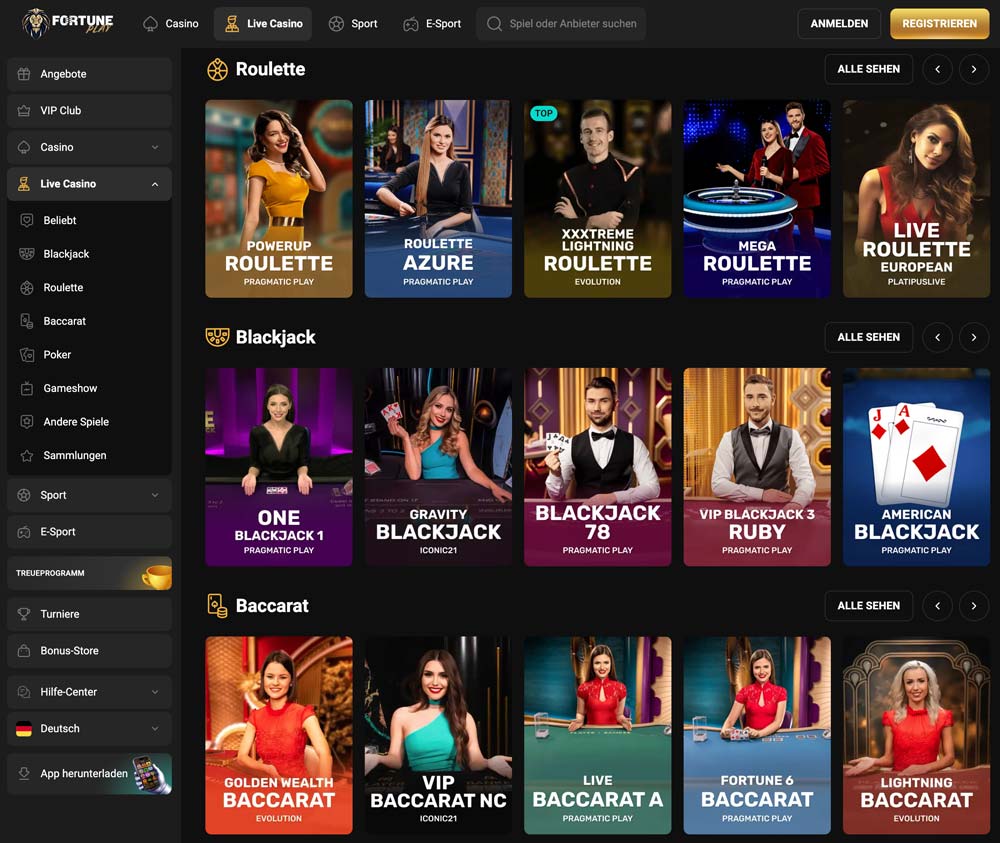1000x843 pixels.
Task: Click the search magnifier icon
Action: 494,24
